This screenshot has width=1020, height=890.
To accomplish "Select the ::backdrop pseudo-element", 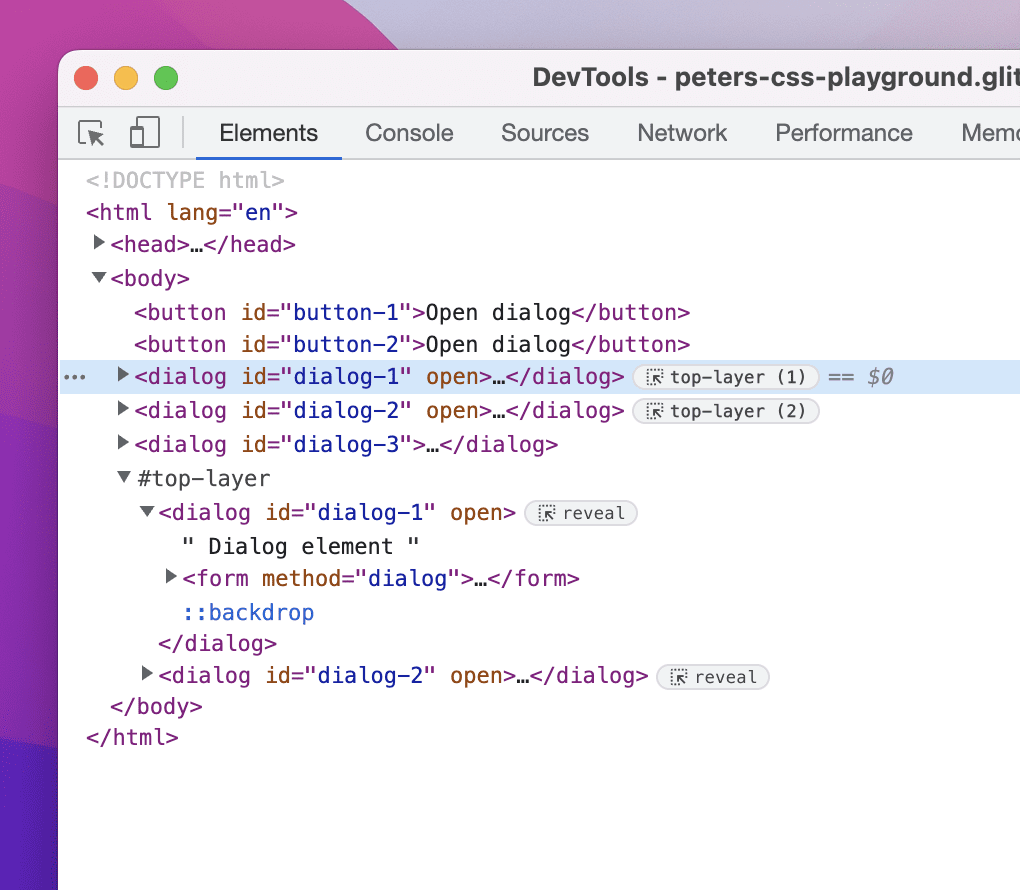I will (249, 612).
